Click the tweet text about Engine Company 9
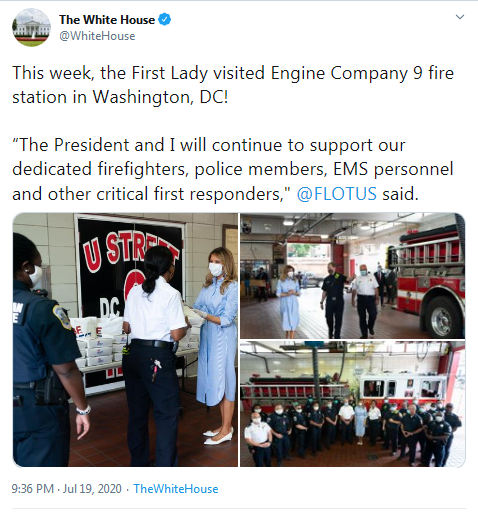Image resolution: width=478 pixels, height=516 pixels. pyautogui.click(x=233, y=85)
